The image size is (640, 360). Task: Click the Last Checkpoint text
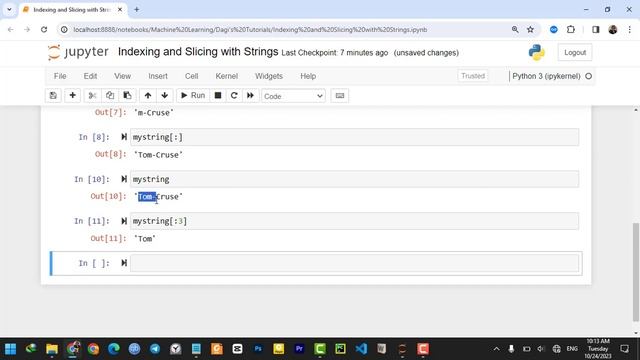334,53
